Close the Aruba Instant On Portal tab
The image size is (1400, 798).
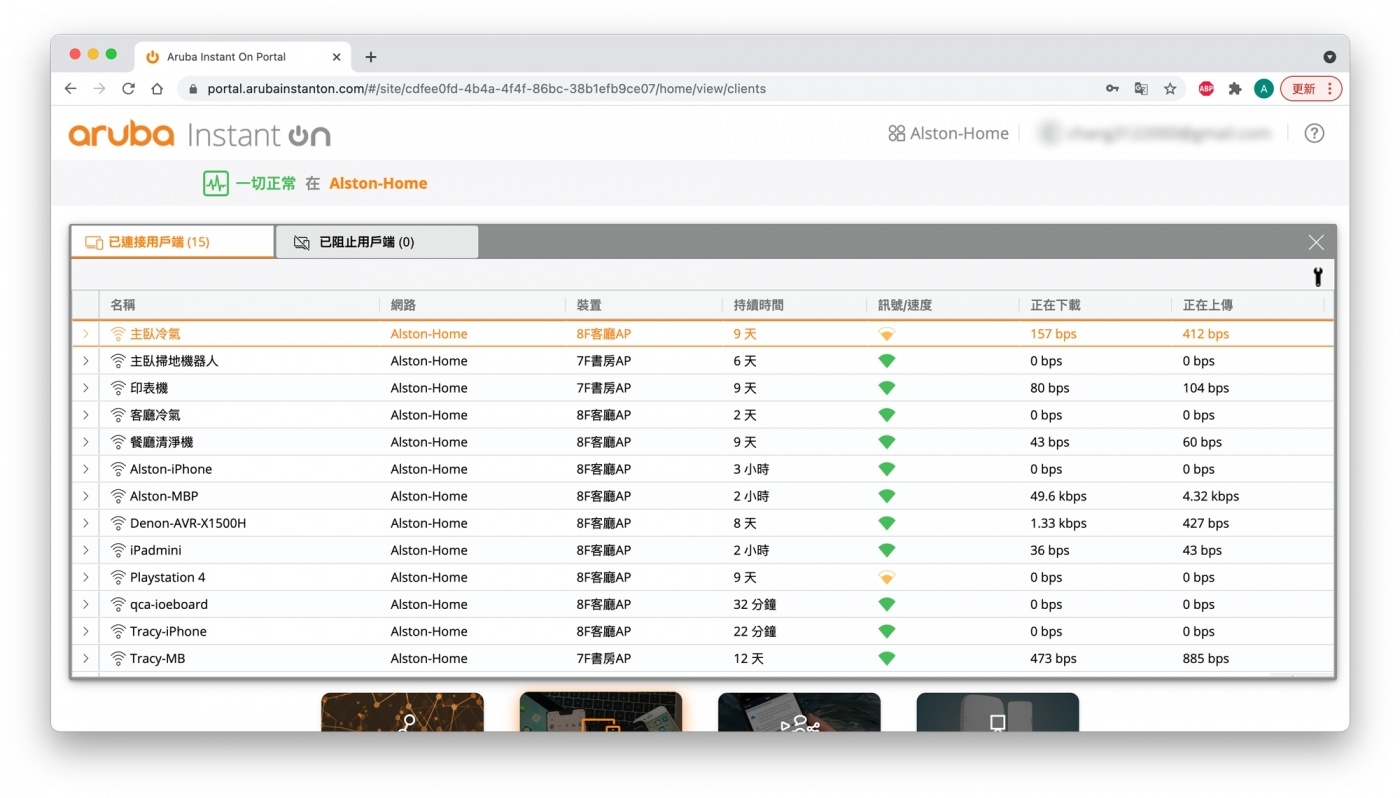[x=336, y=57]
